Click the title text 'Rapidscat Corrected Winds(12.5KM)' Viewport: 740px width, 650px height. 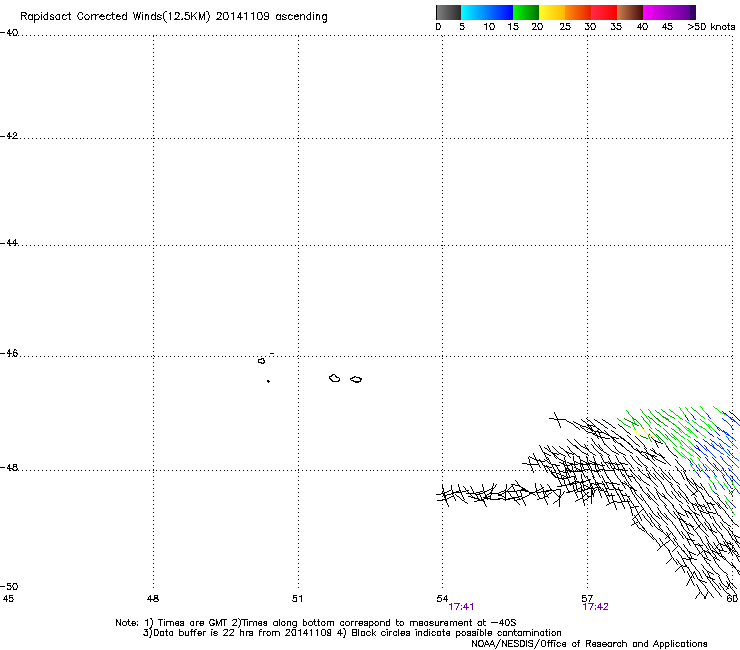click(115, 17)
